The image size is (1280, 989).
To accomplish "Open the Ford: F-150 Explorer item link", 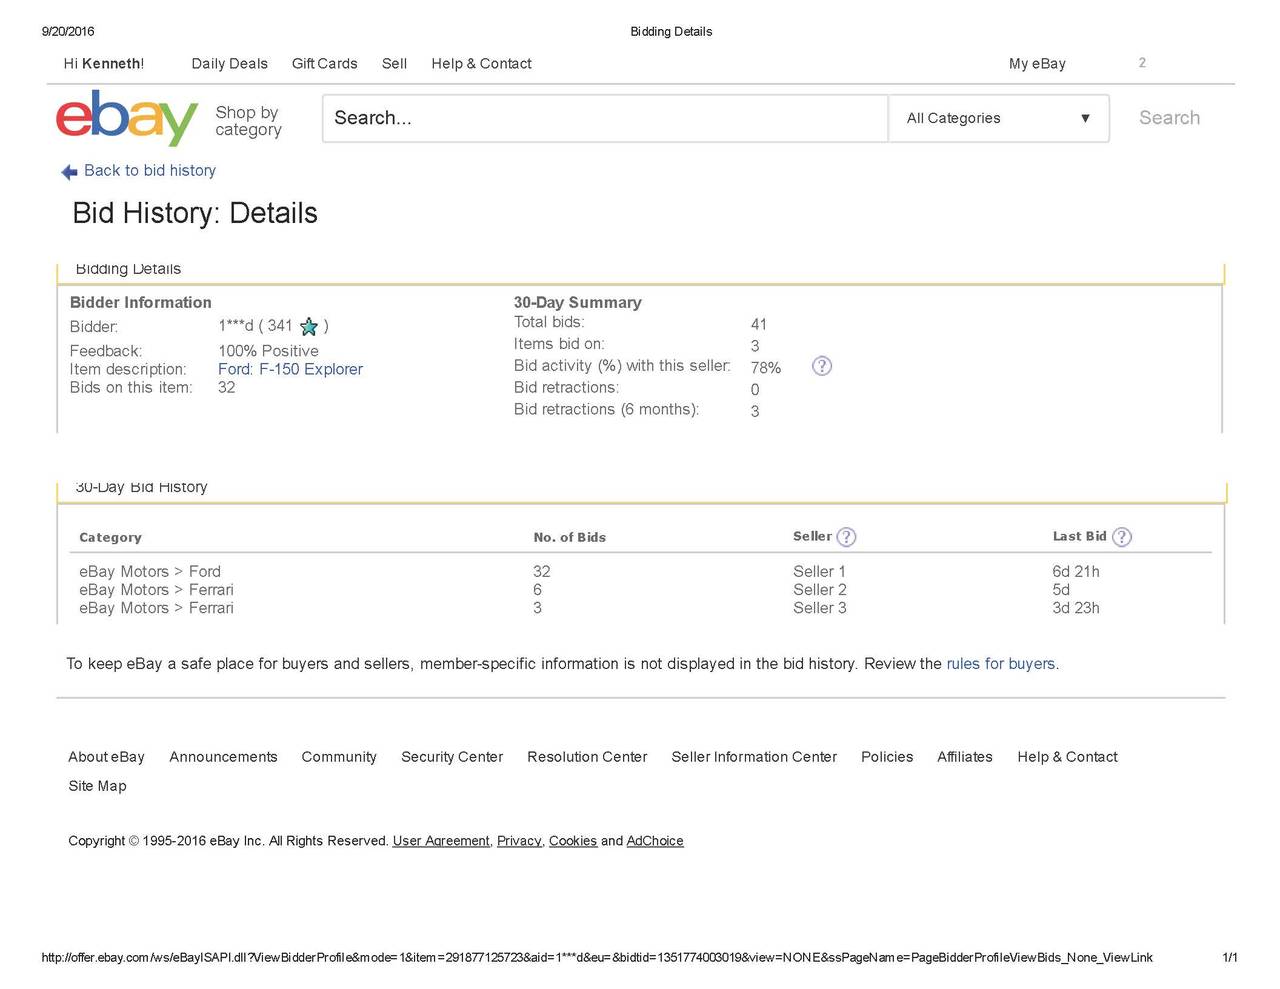I will coord(290,369).
